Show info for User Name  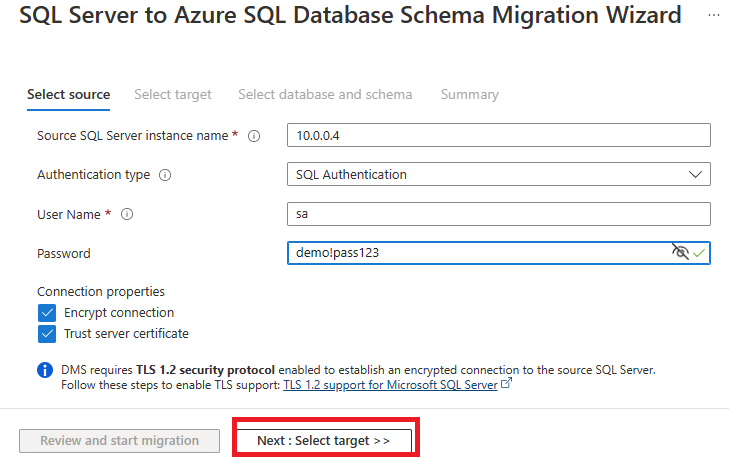coord(127,214)
